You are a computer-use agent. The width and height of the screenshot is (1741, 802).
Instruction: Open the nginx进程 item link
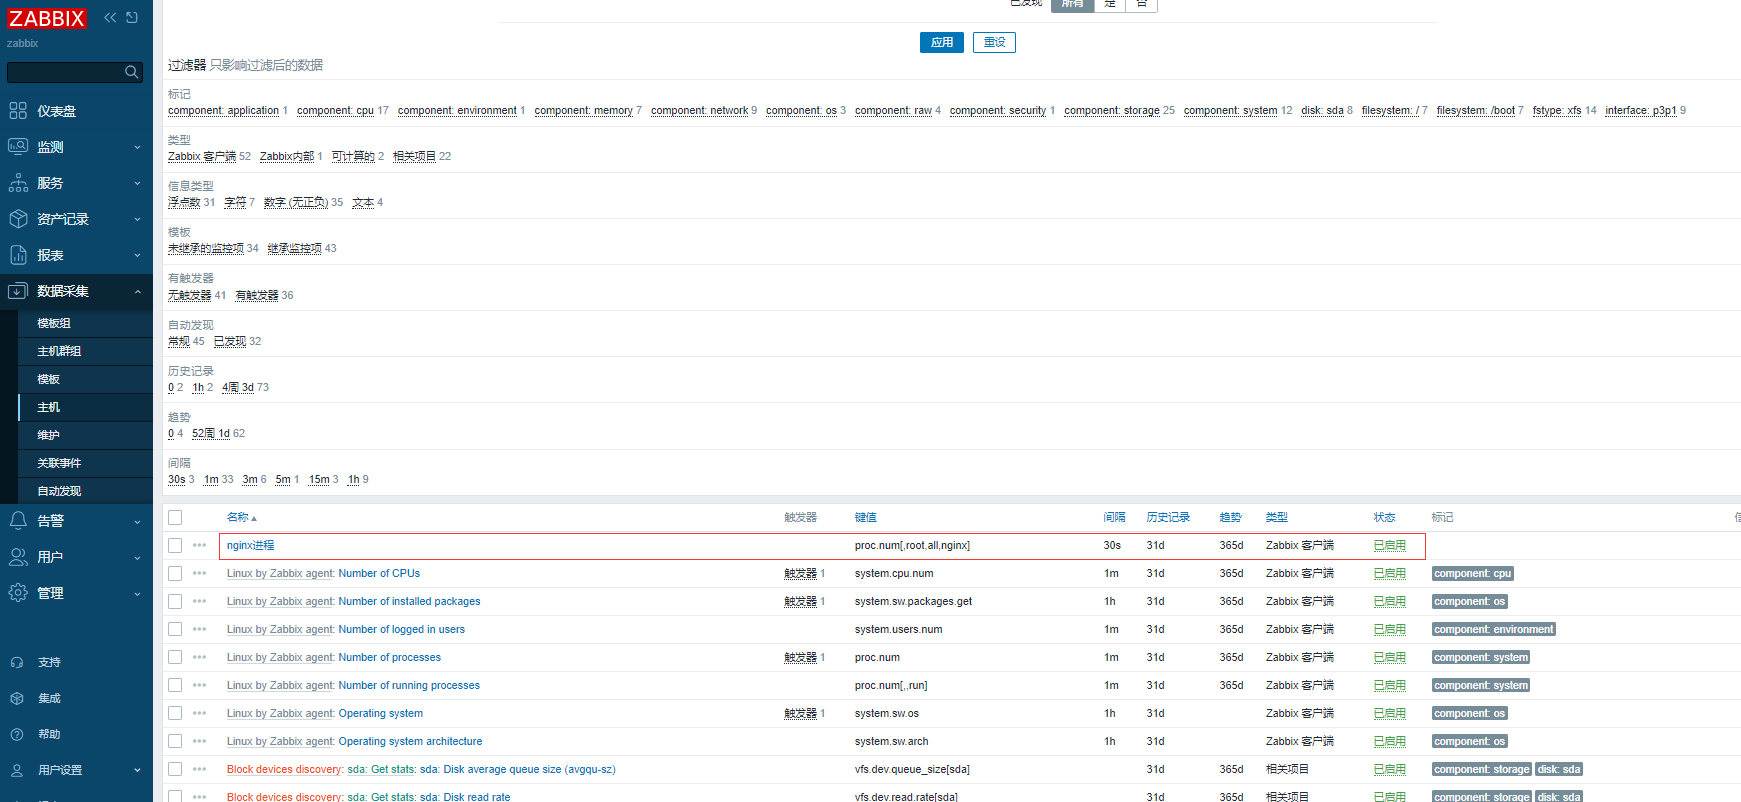[250, 545]
